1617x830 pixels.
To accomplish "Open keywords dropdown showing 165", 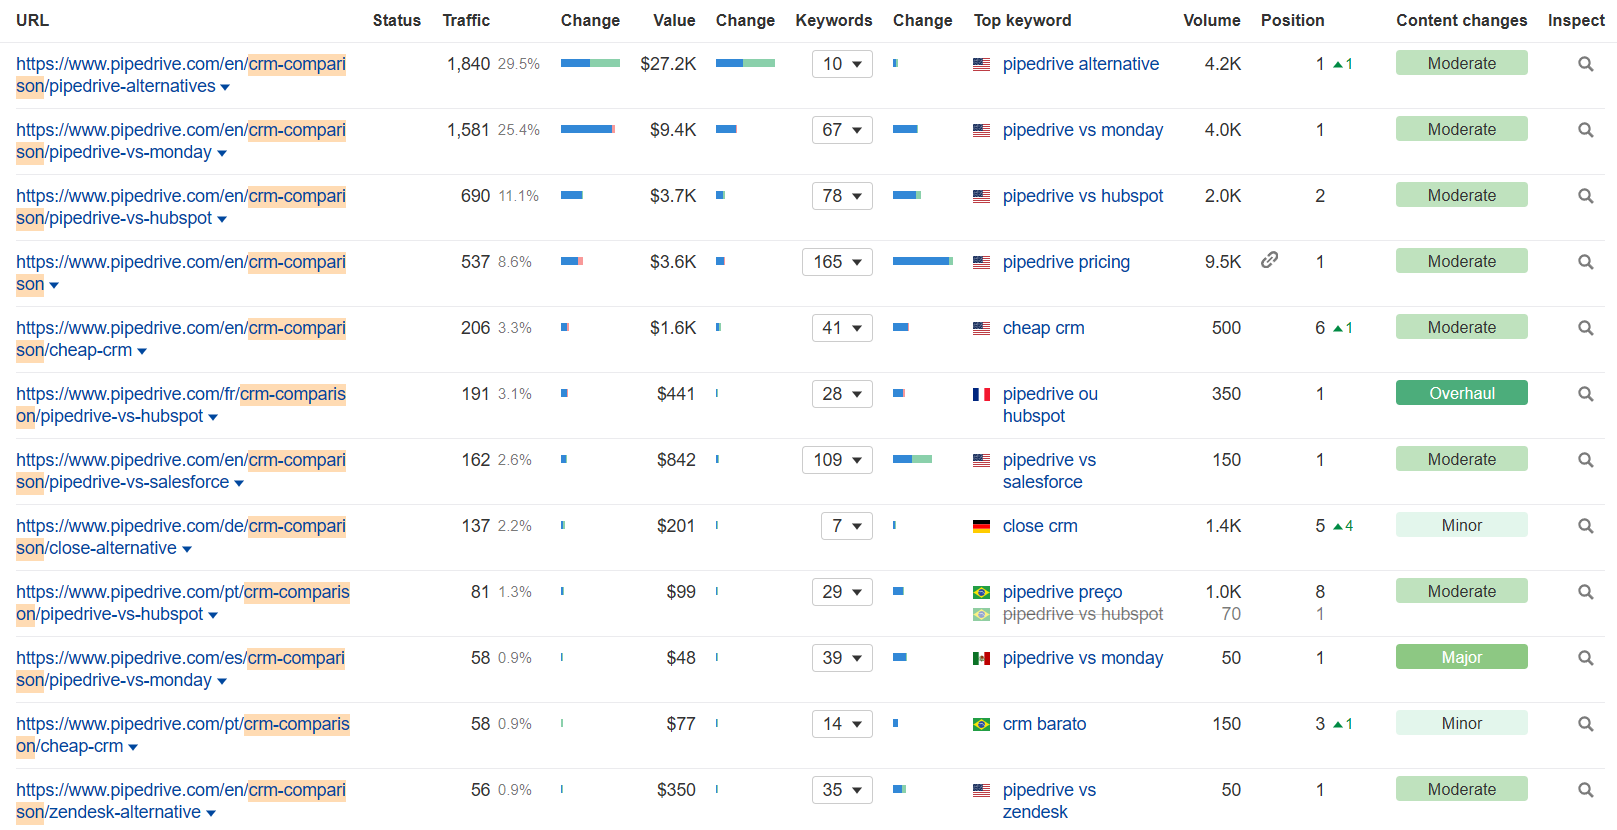I will click(x=838, y=262).
